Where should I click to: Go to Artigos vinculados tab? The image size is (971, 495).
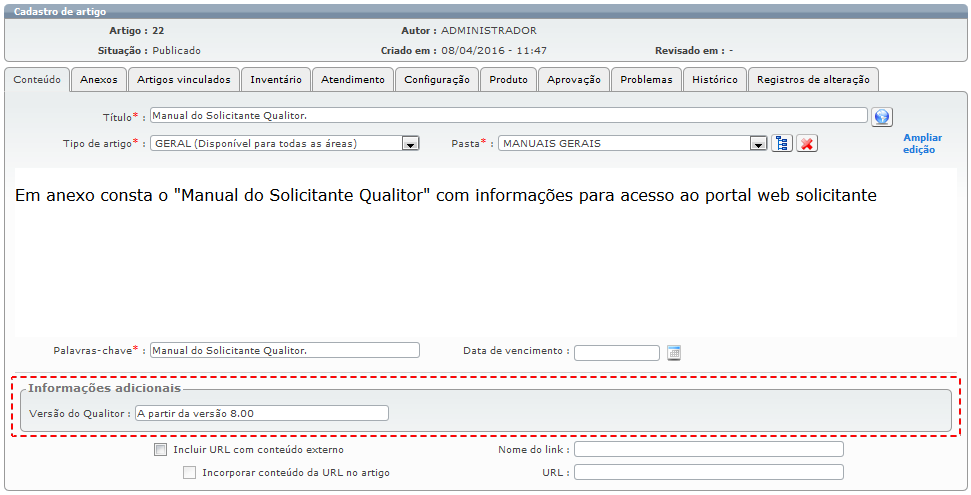click(x=183, y=79)
